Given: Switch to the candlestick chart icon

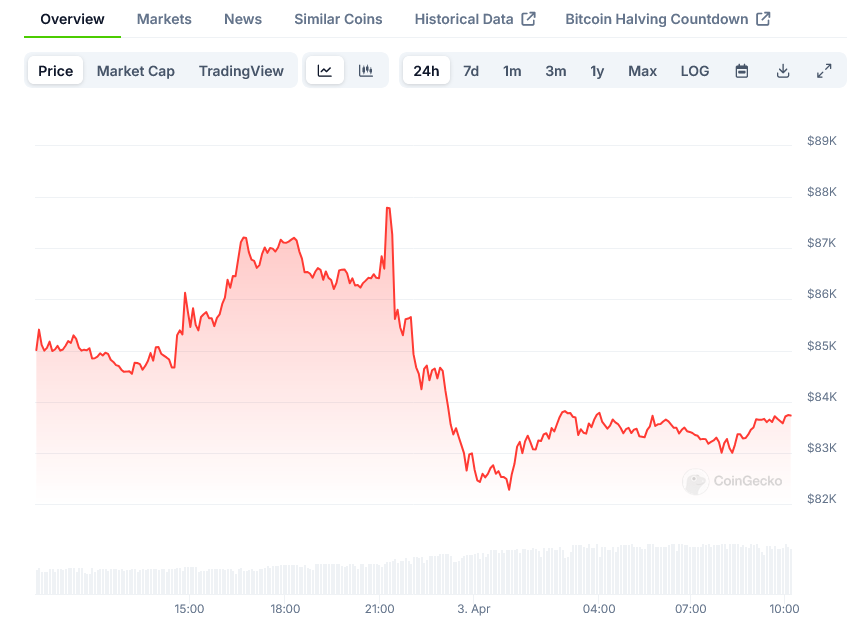Looking at the screenshot, I should (366, 71).
